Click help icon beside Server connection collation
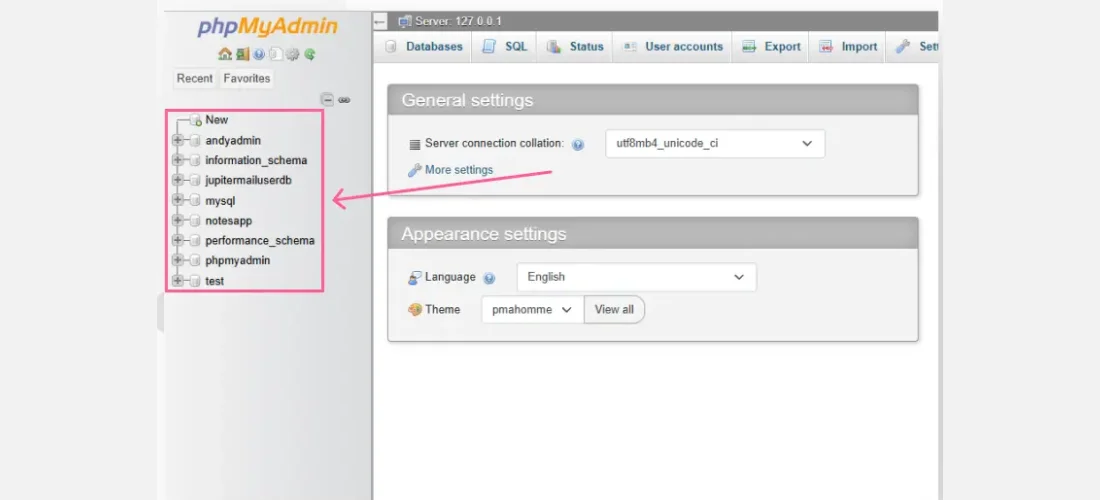 pos(578,144)
